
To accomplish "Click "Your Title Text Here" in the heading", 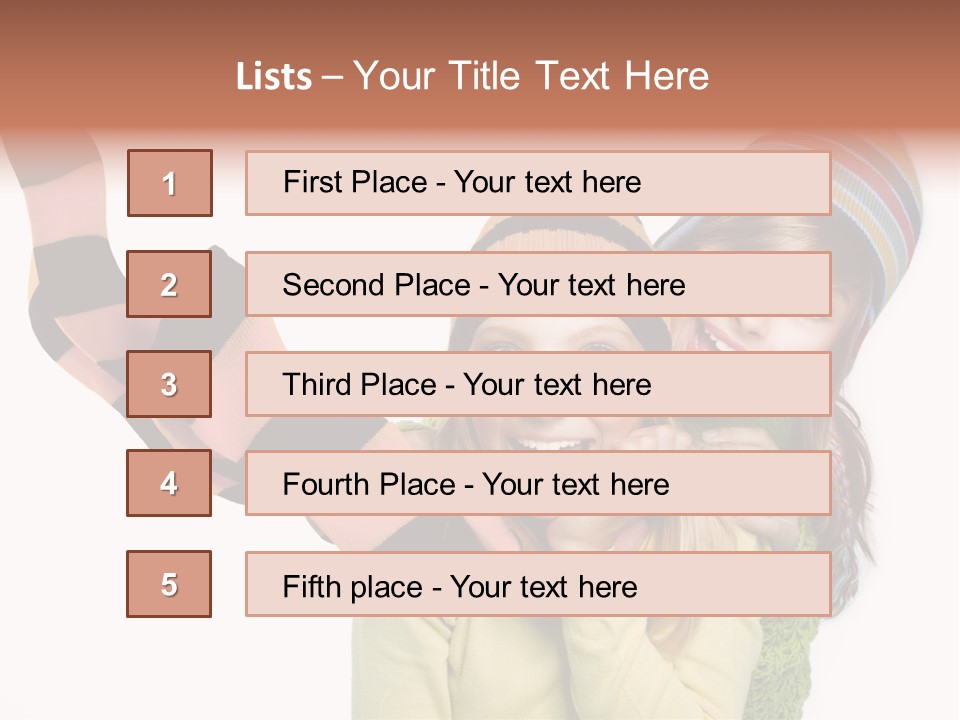I will (531, 76).
